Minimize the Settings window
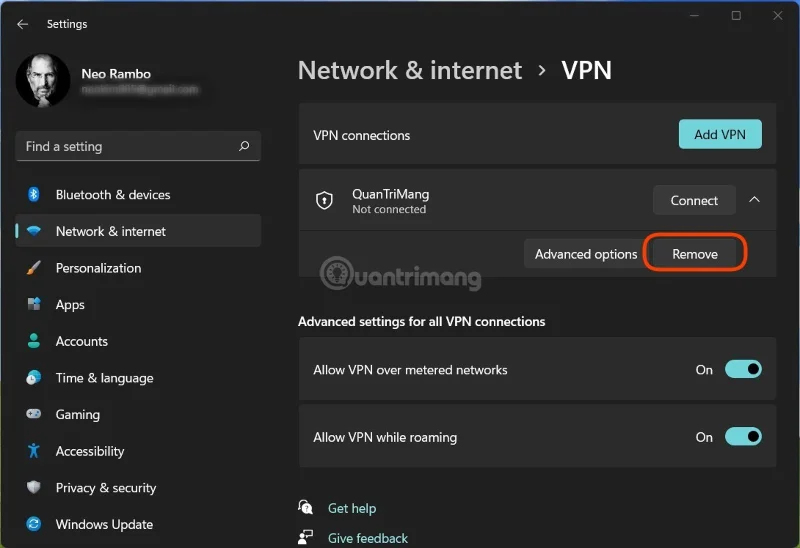800x548 pixels. (694, 16)
